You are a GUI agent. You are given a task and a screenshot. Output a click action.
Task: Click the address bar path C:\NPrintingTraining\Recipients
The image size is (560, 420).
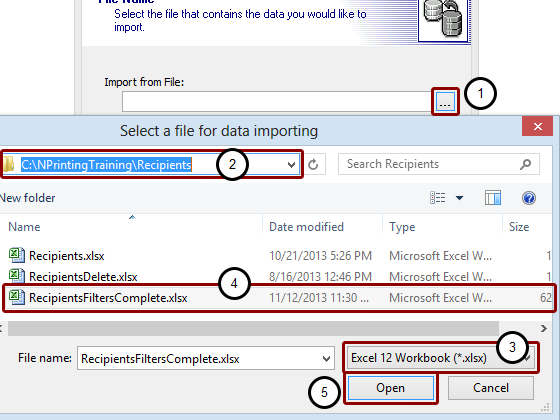[x=106, y=165]
